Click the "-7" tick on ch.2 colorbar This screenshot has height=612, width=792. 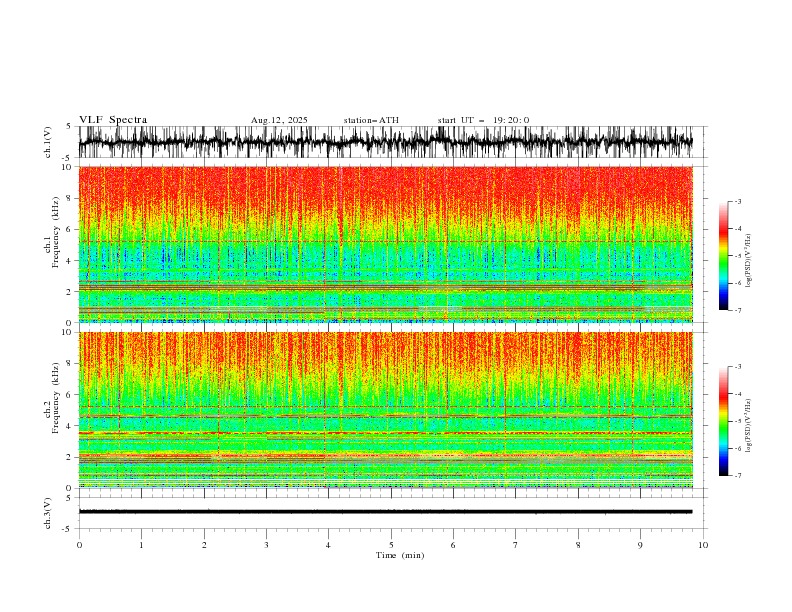[738, 476]
